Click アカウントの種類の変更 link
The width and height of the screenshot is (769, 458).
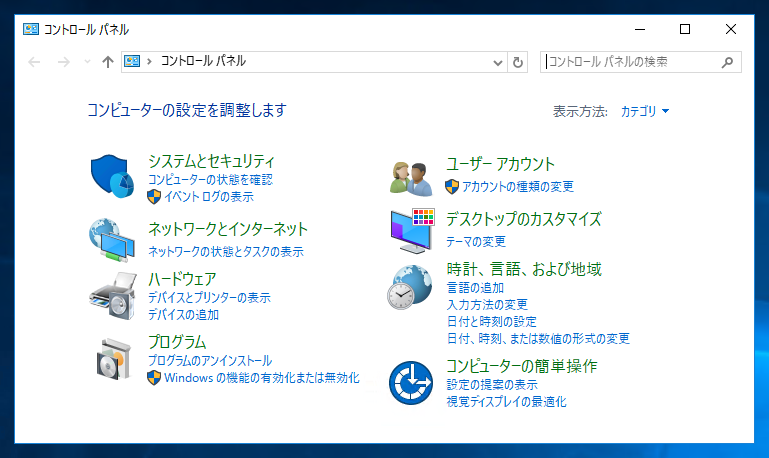(x=517, y=187)
